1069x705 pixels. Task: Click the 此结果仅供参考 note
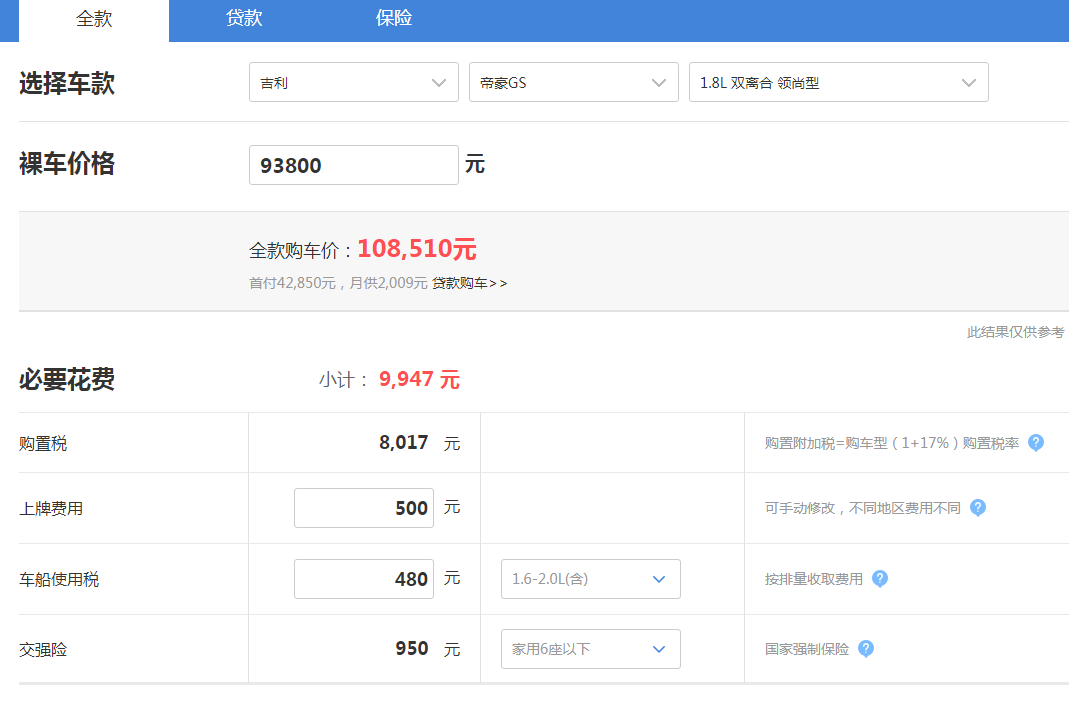point(1015,332)
